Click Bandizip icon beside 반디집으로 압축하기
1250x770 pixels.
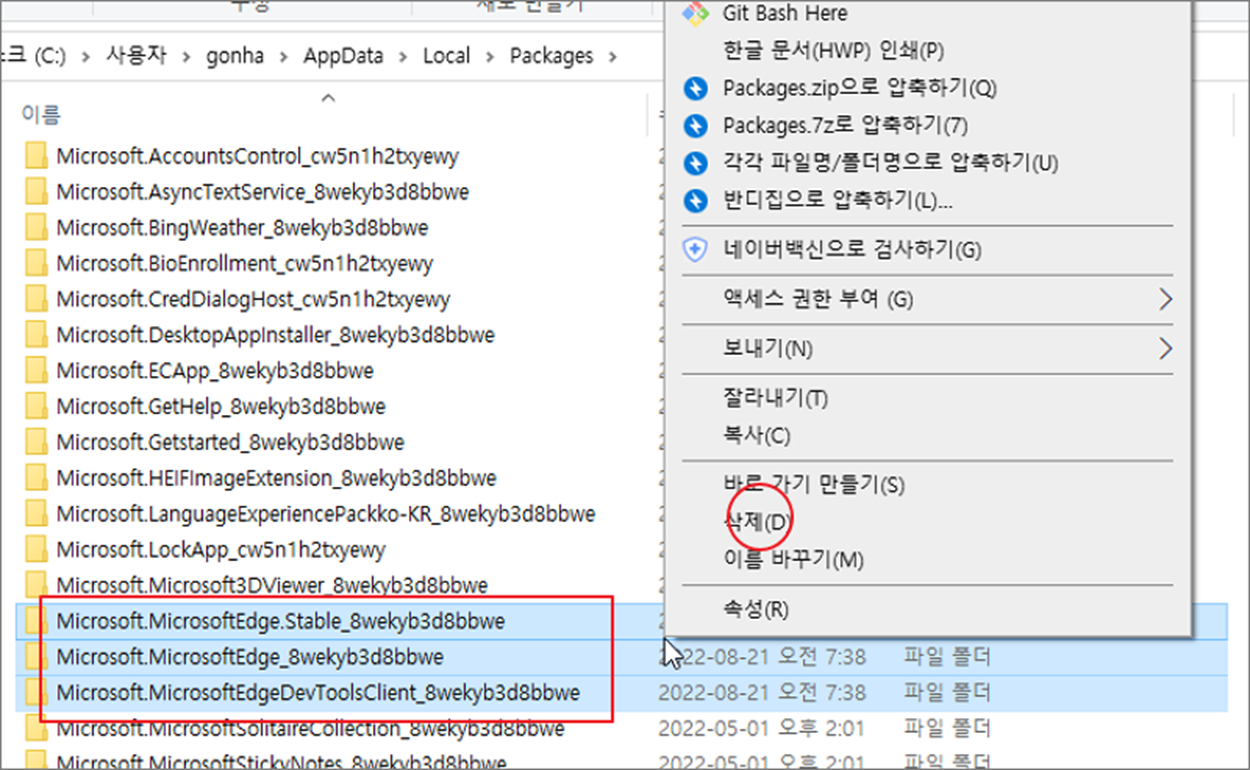(x=695, y=200)
